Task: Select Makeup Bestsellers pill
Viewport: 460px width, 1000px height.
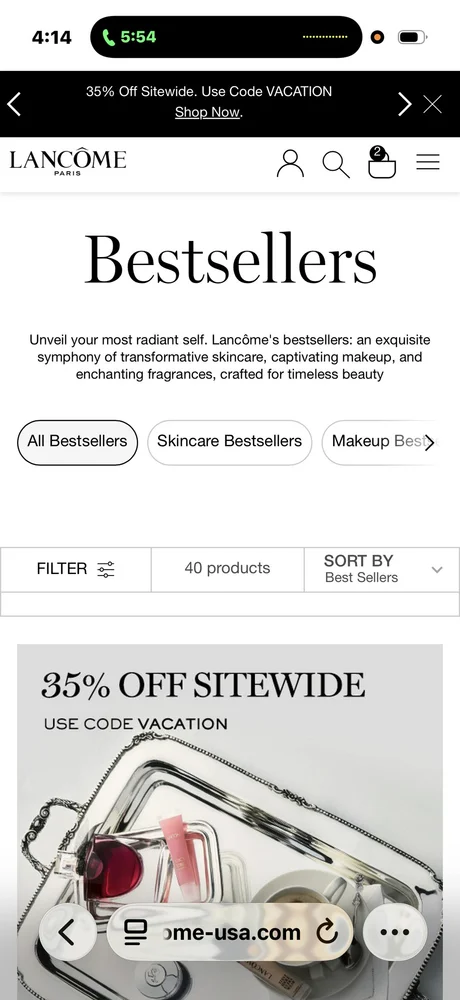Action: click(x=382, y=442)
